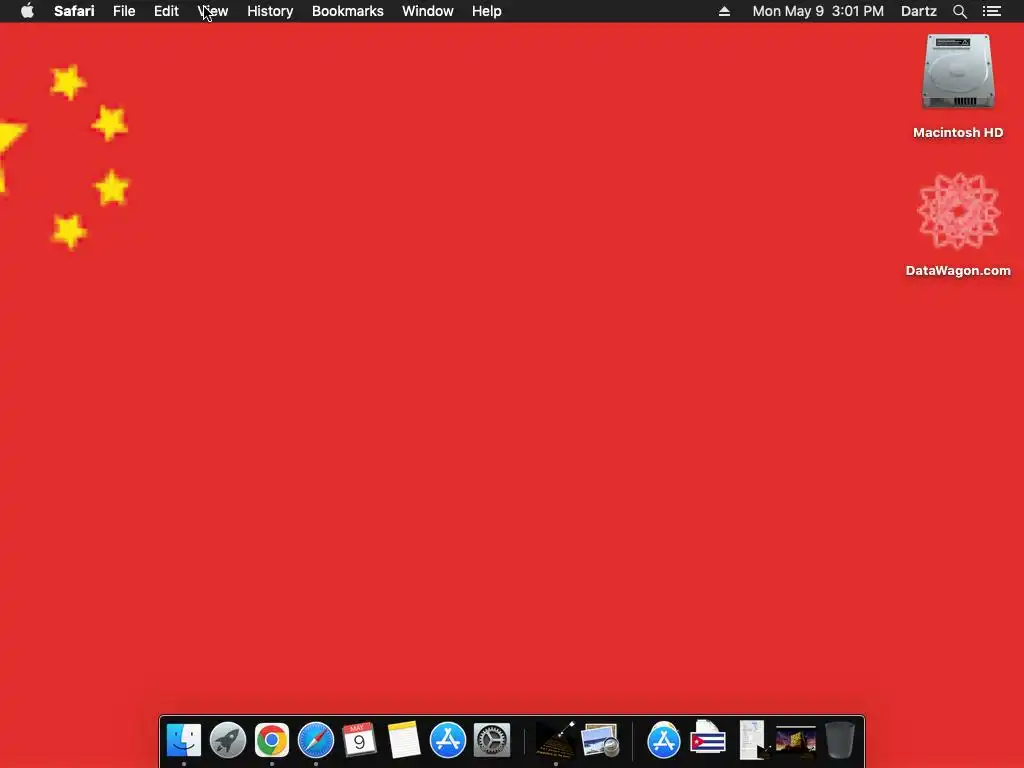Open System Preferences gear icon
This screenshot has width=1024, height=768.
tap(492, 740)
